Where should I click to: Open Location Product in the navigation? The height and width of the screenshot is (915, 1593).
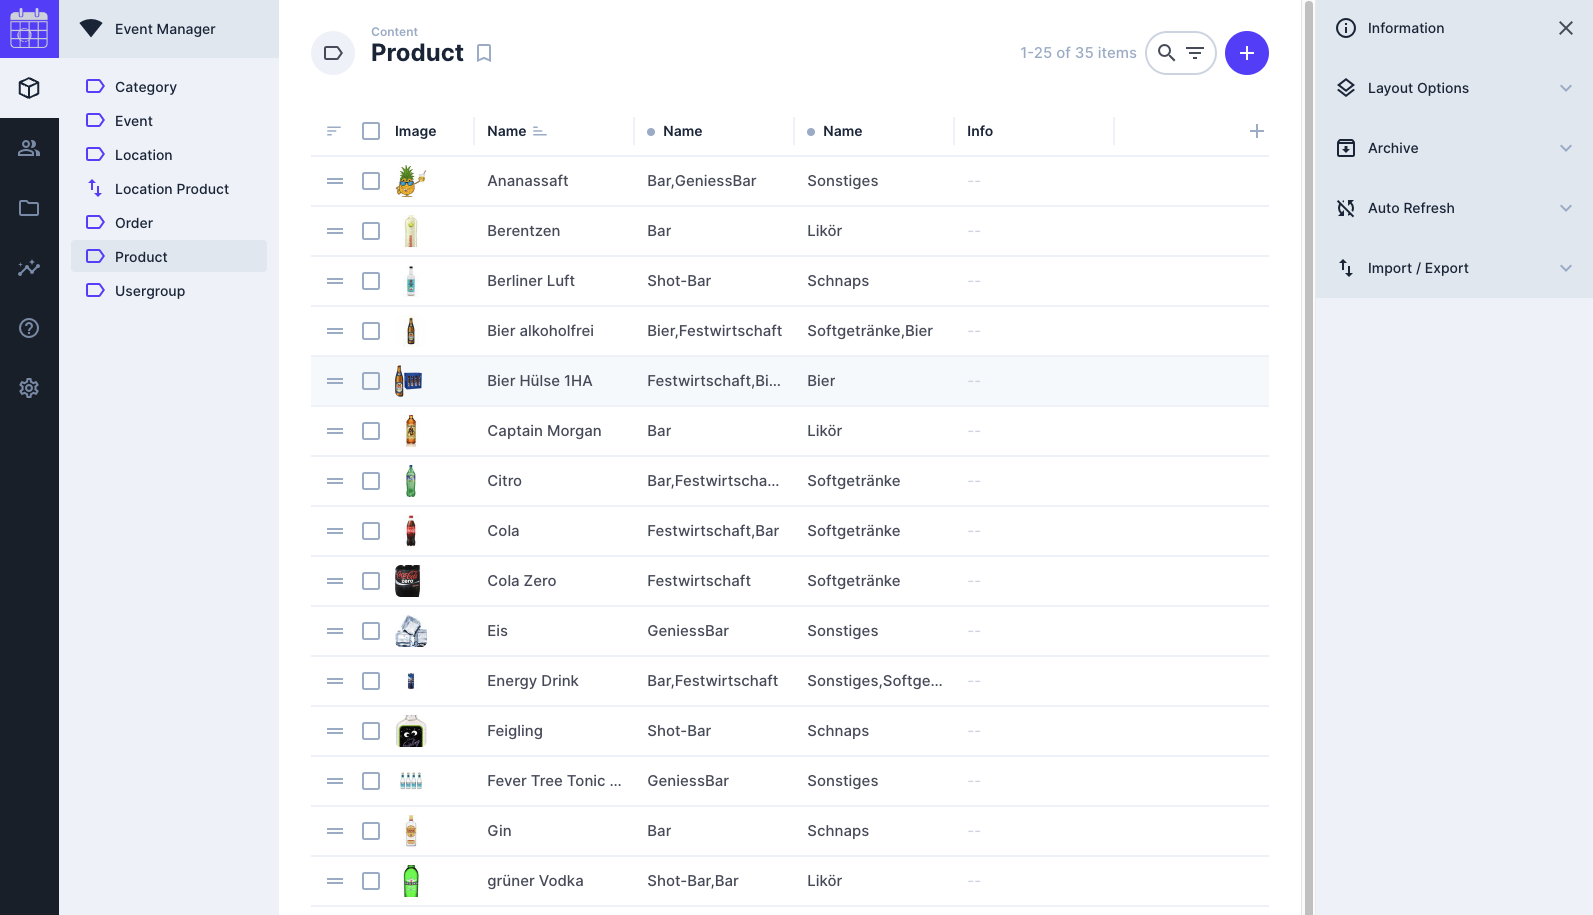171,189
